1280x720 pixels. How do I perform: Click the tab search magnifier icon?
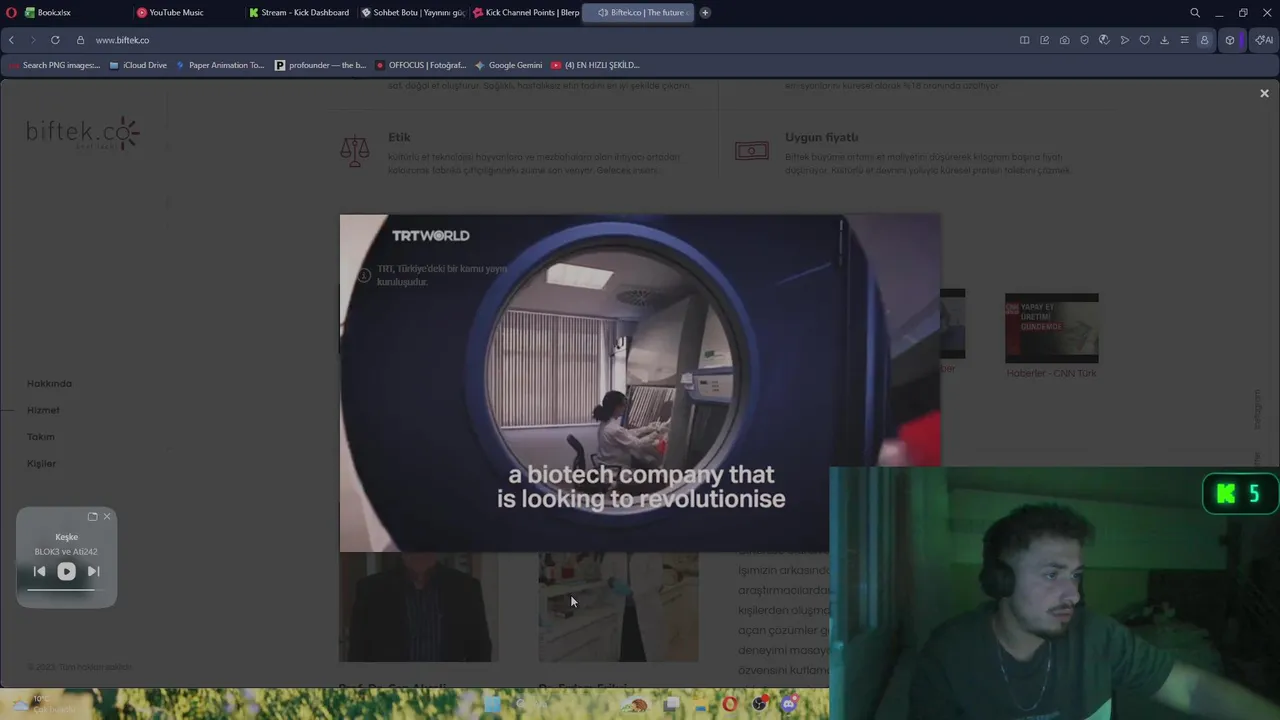tap(1195, 13)
